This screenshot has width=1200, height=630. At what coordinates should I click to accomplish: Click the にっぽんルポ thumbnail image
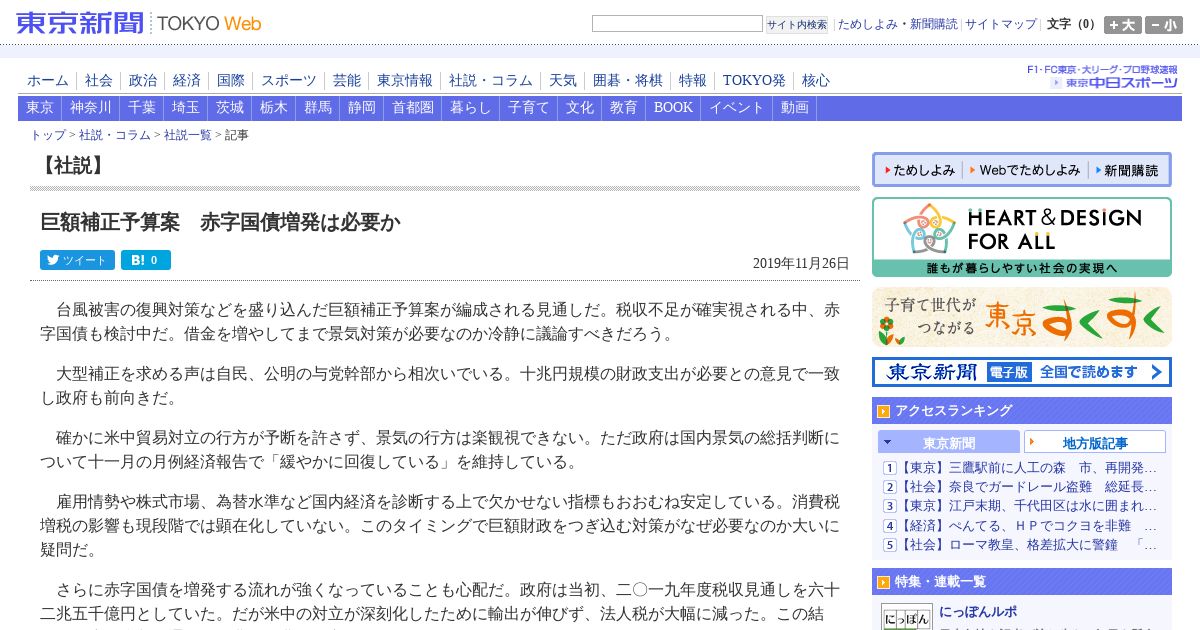[x=907, y=617]
